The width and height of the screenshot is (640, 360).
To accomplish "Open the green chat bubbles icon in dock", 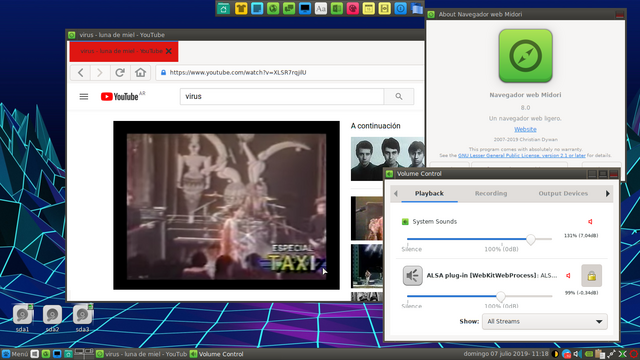I will point(289,8).
